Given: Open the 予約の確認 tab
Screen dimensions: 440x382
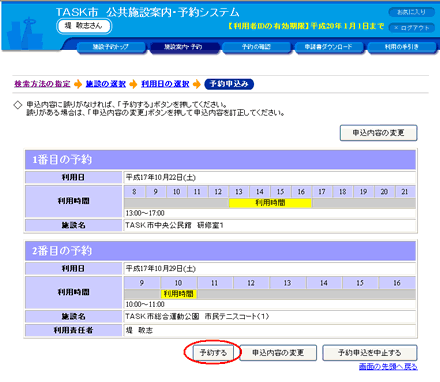Looking at the screenshot, I should [256, 47].
